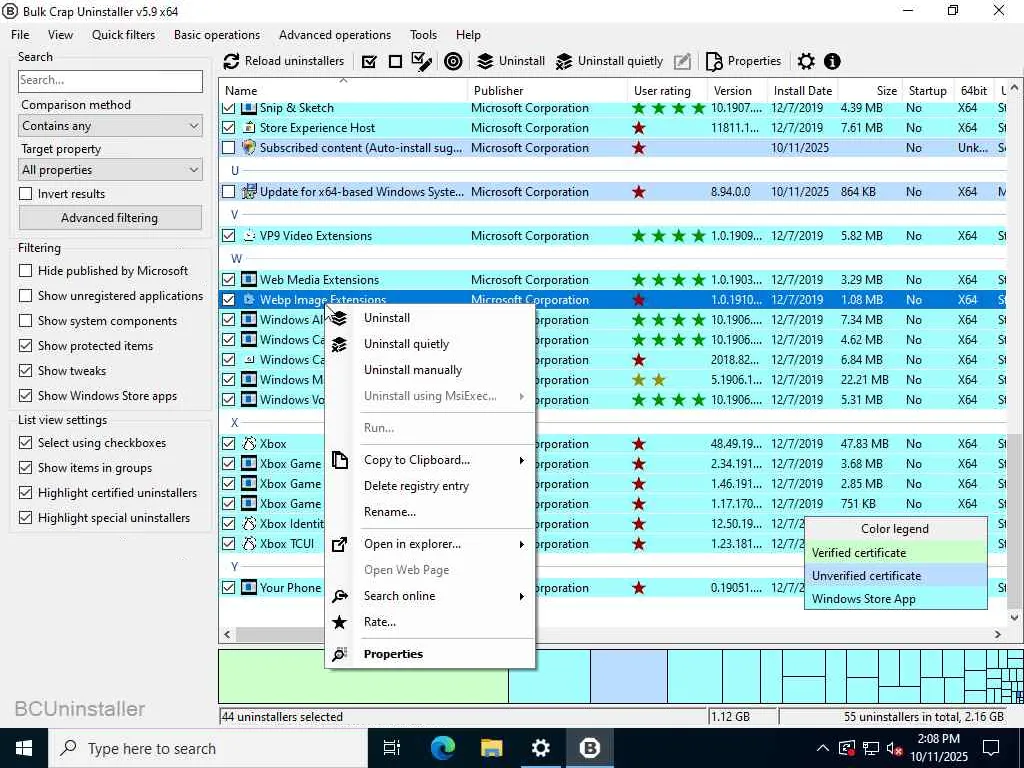Choose Uninstall manually from context menu
Image resolution: width=1024 pixels, height=768 pixels.
click(x=413, y=370)
